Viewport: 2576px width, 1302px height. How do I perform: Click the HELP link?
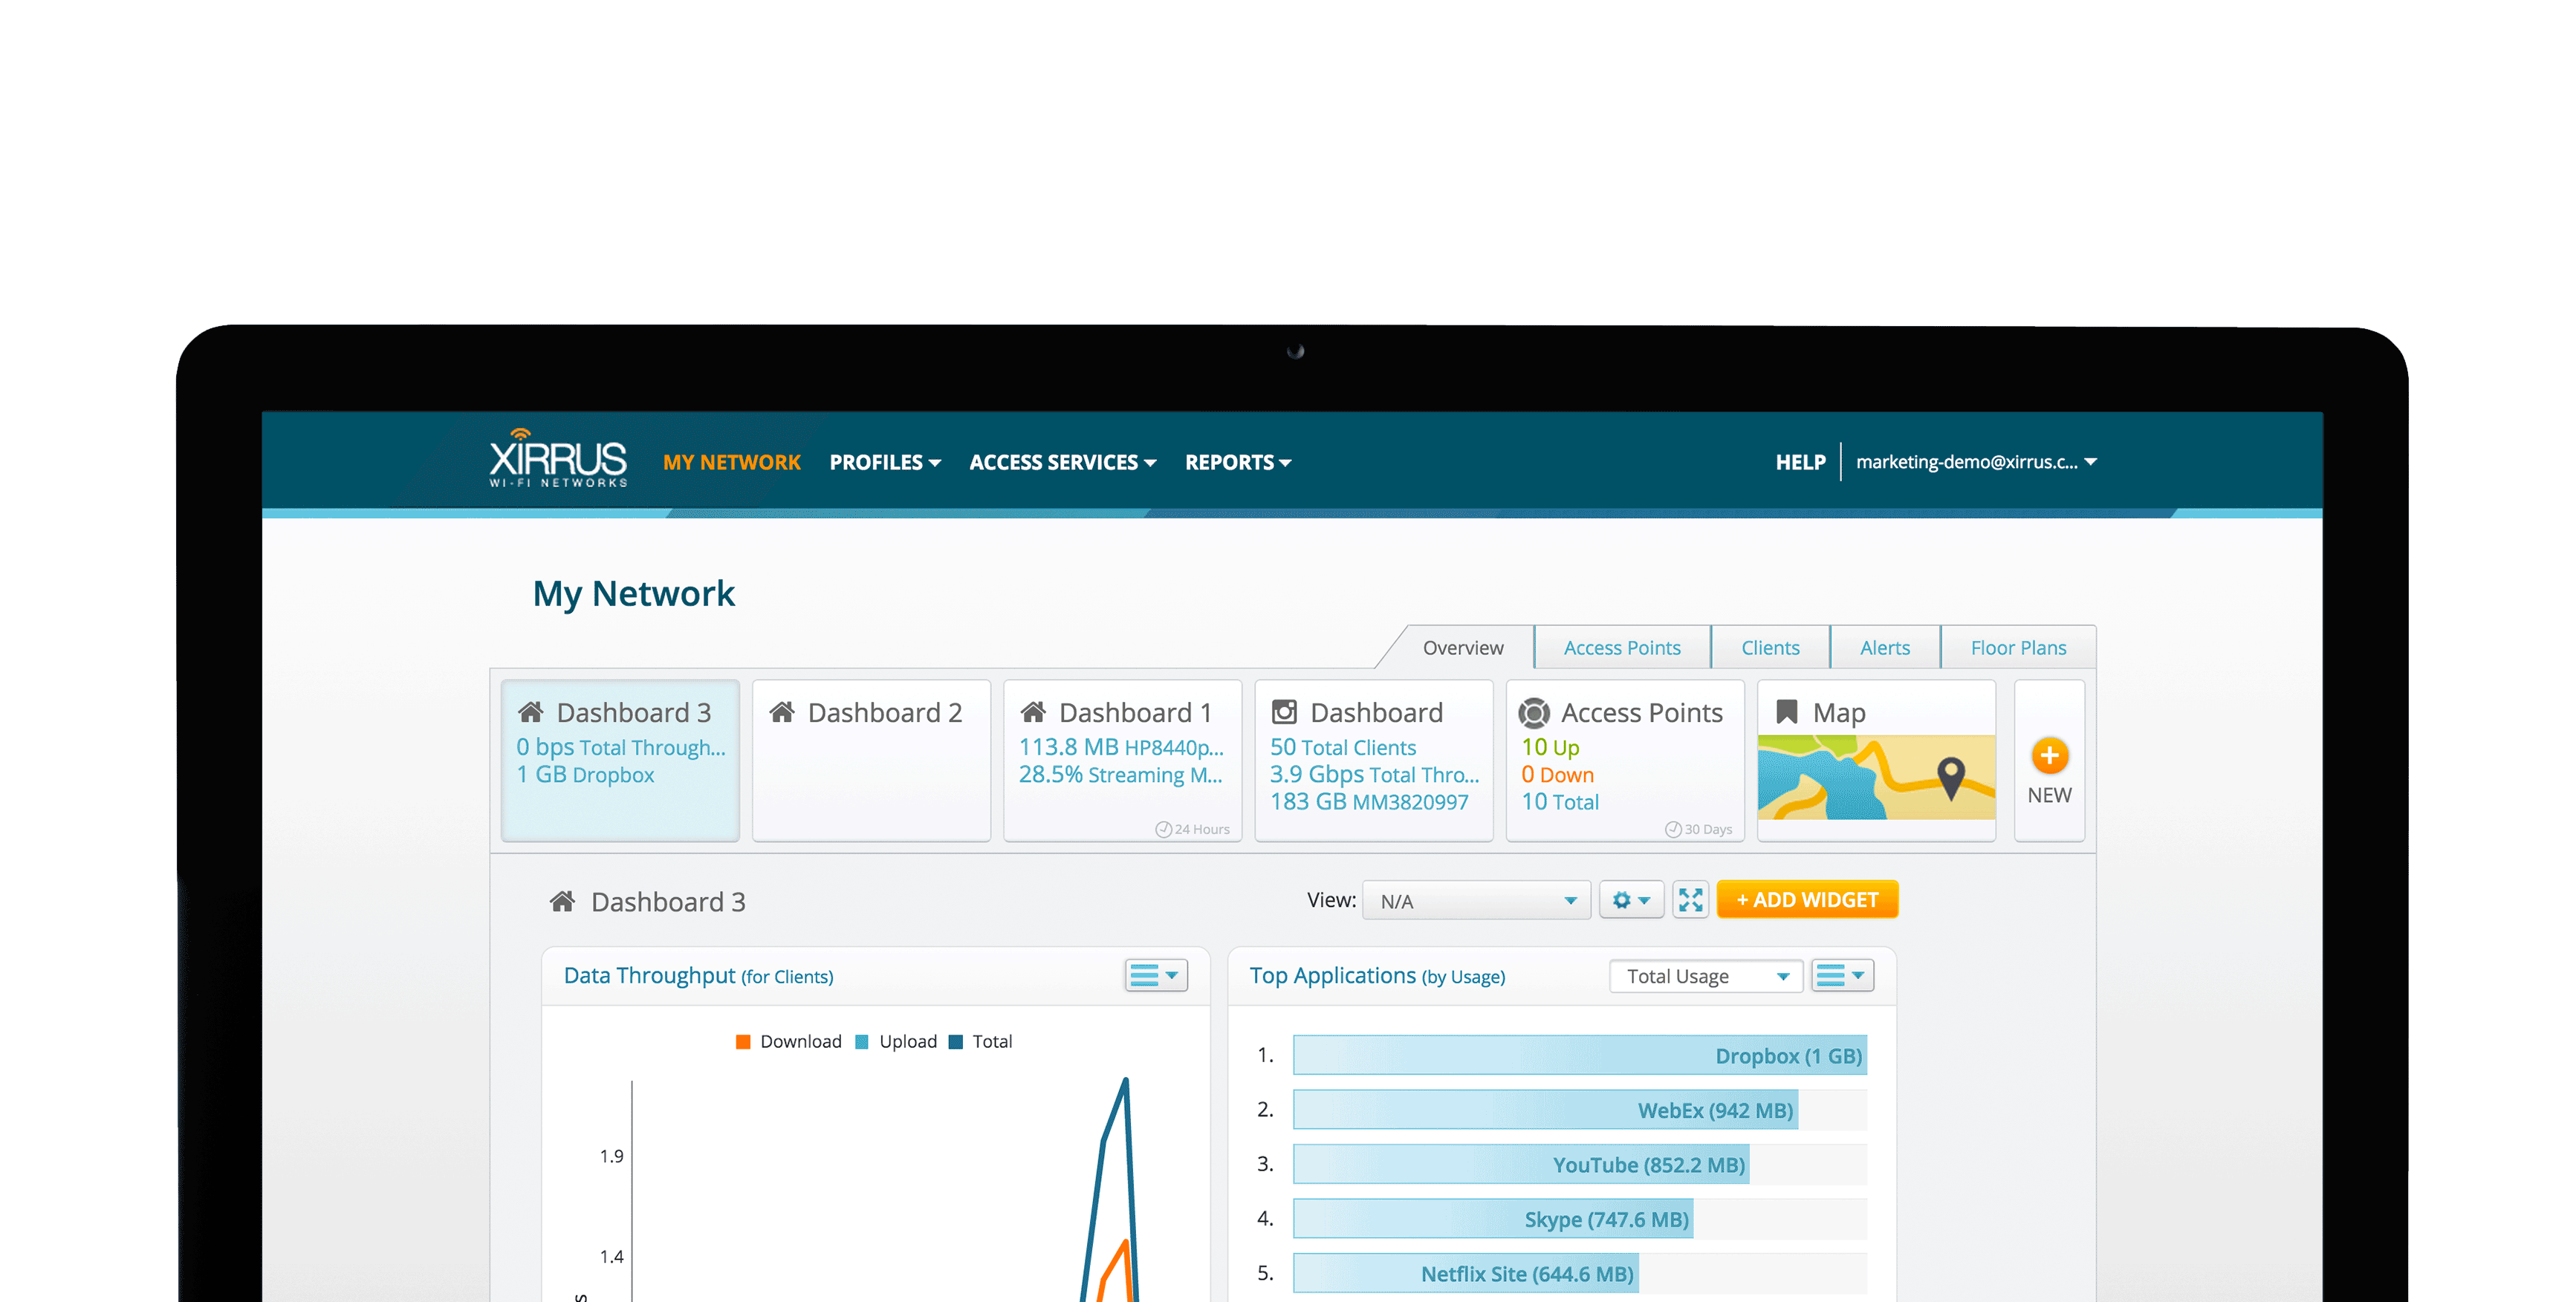pyautogui.click(x=1800, y=463)
